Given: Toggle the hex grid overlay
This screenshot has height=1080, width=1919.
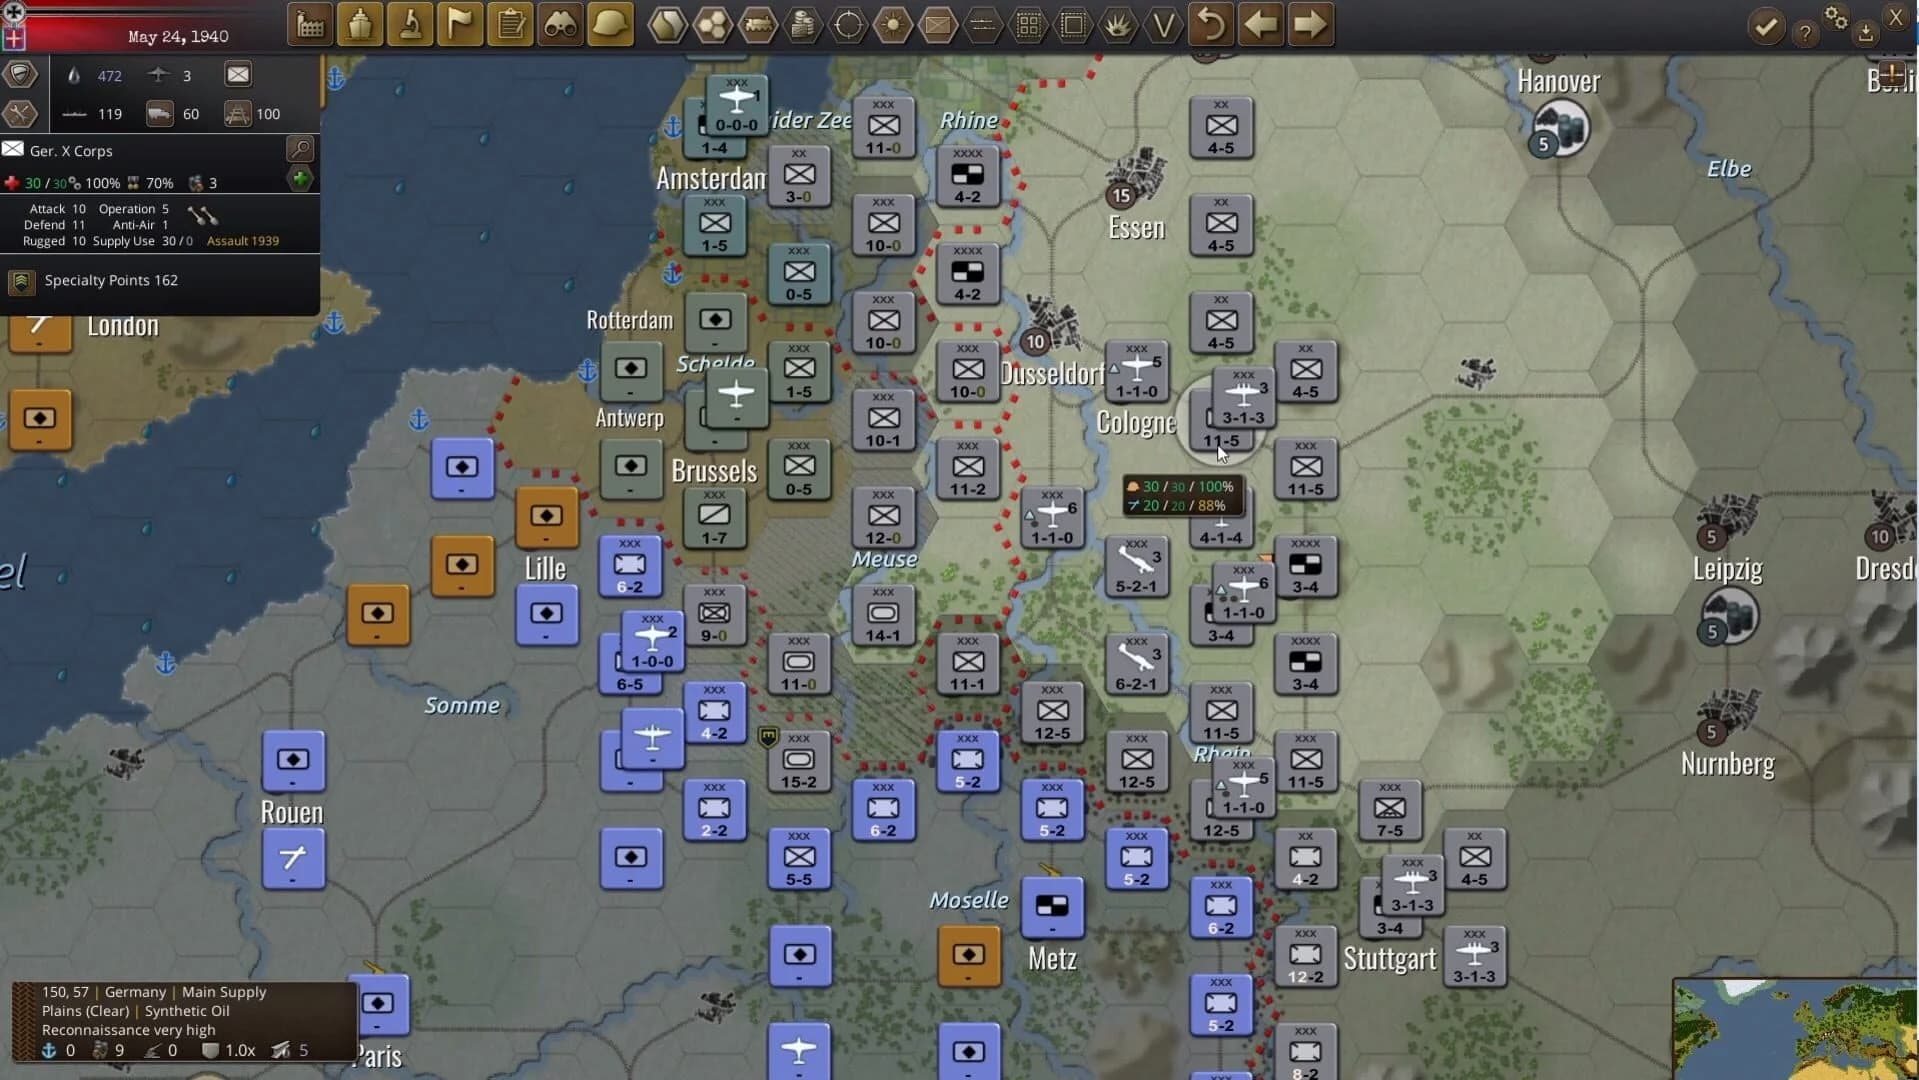Looking at the screenshot, I should pos(1029,24).
